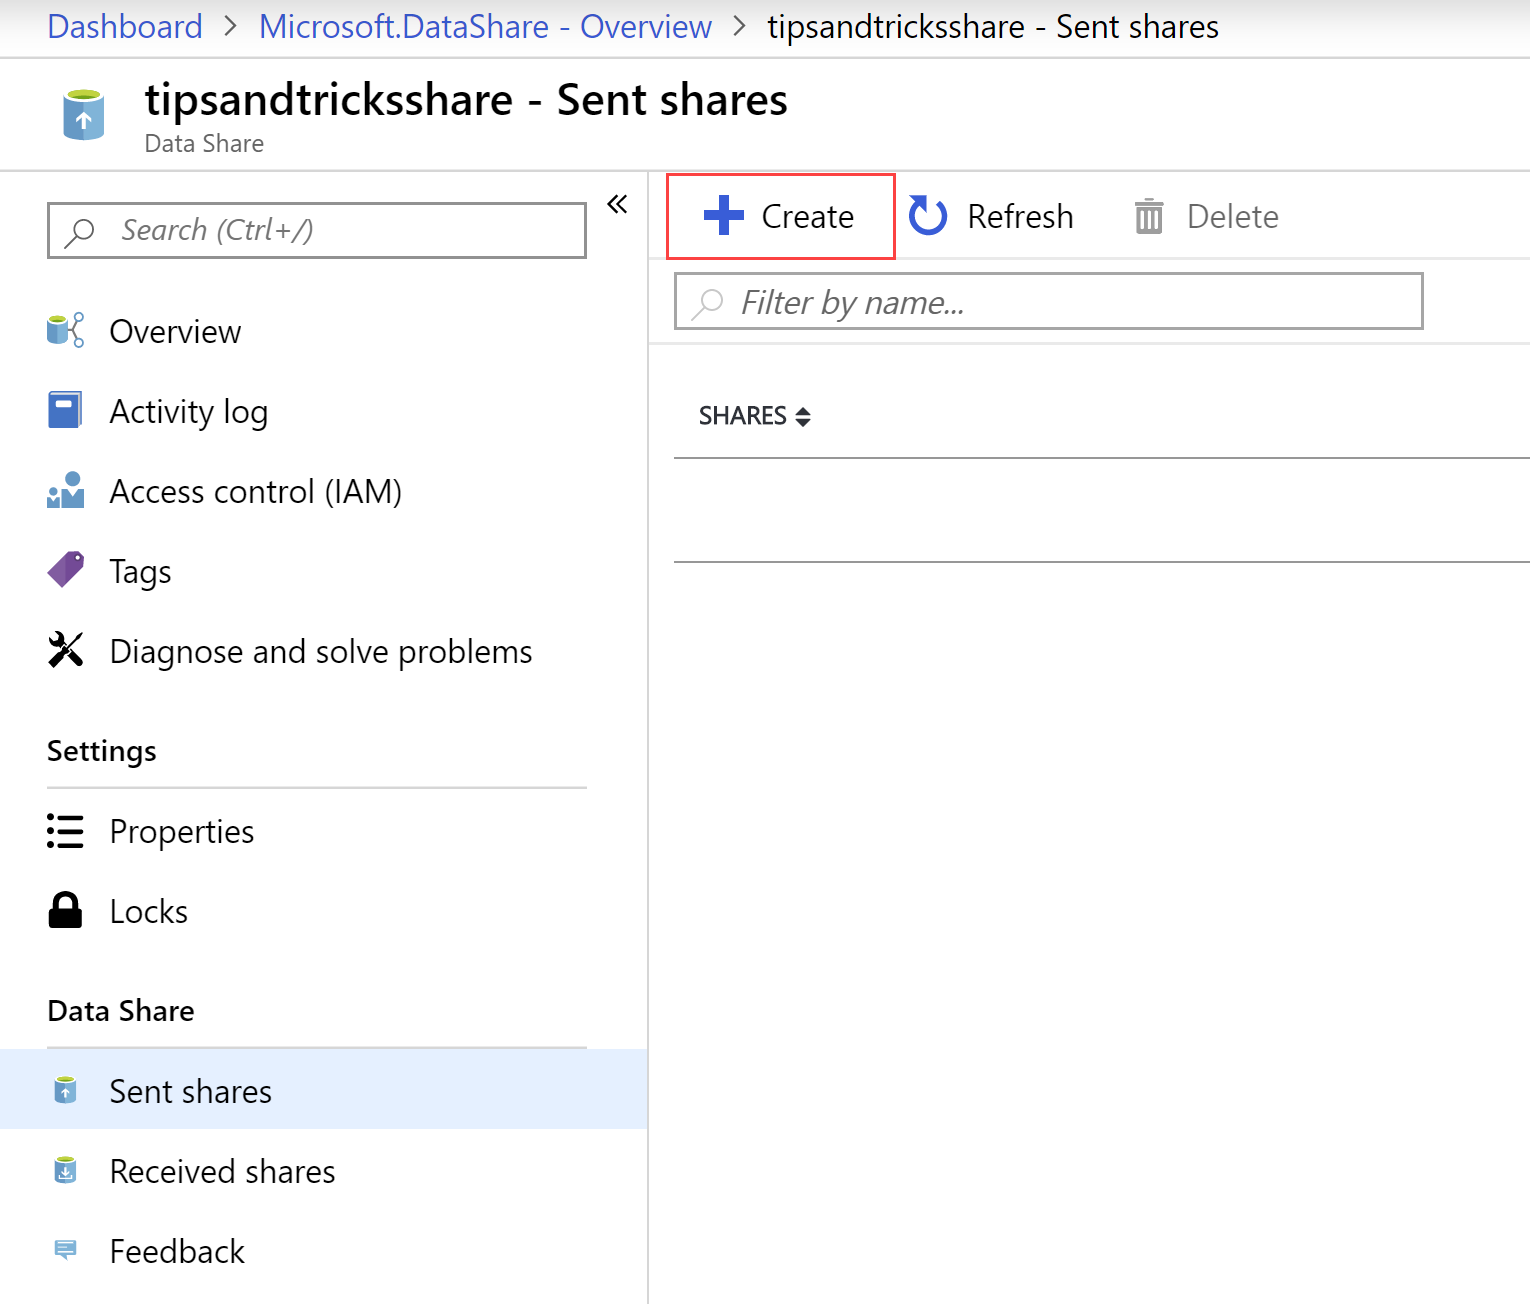
Task: Click the Sent shares bucket icon
Action: coord(66,1090)
